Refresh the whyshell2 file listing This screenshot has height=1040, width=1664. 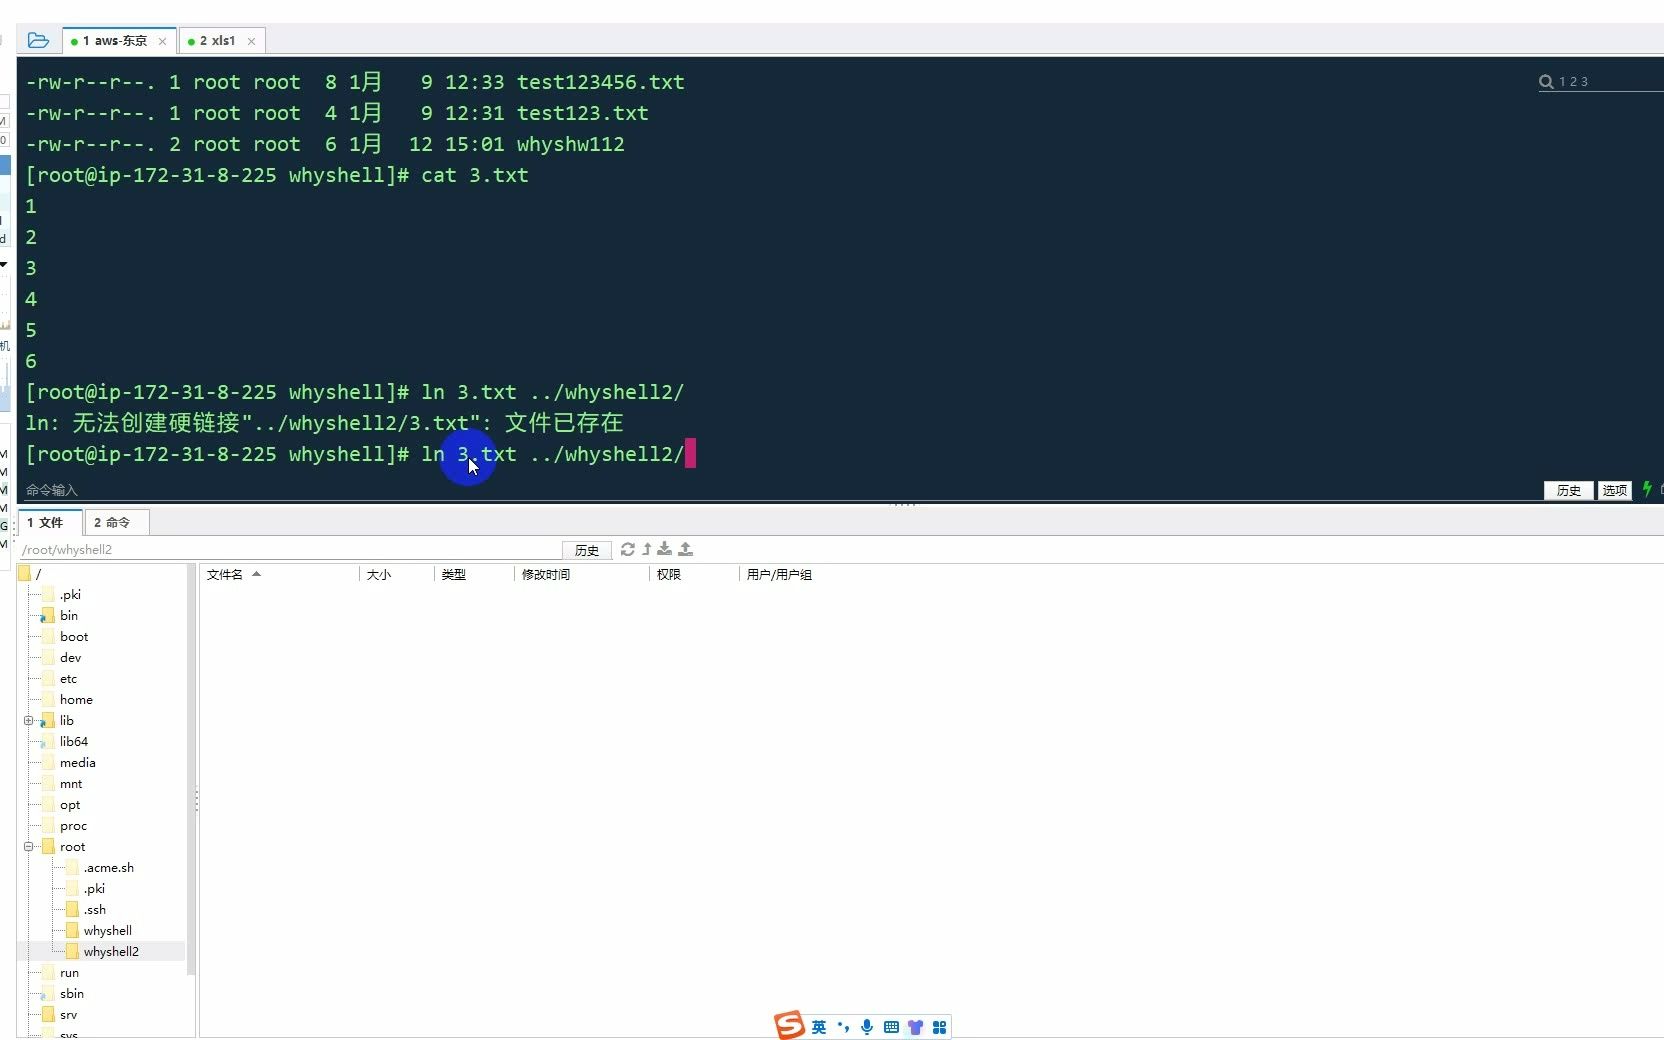[x=627, y=549]
